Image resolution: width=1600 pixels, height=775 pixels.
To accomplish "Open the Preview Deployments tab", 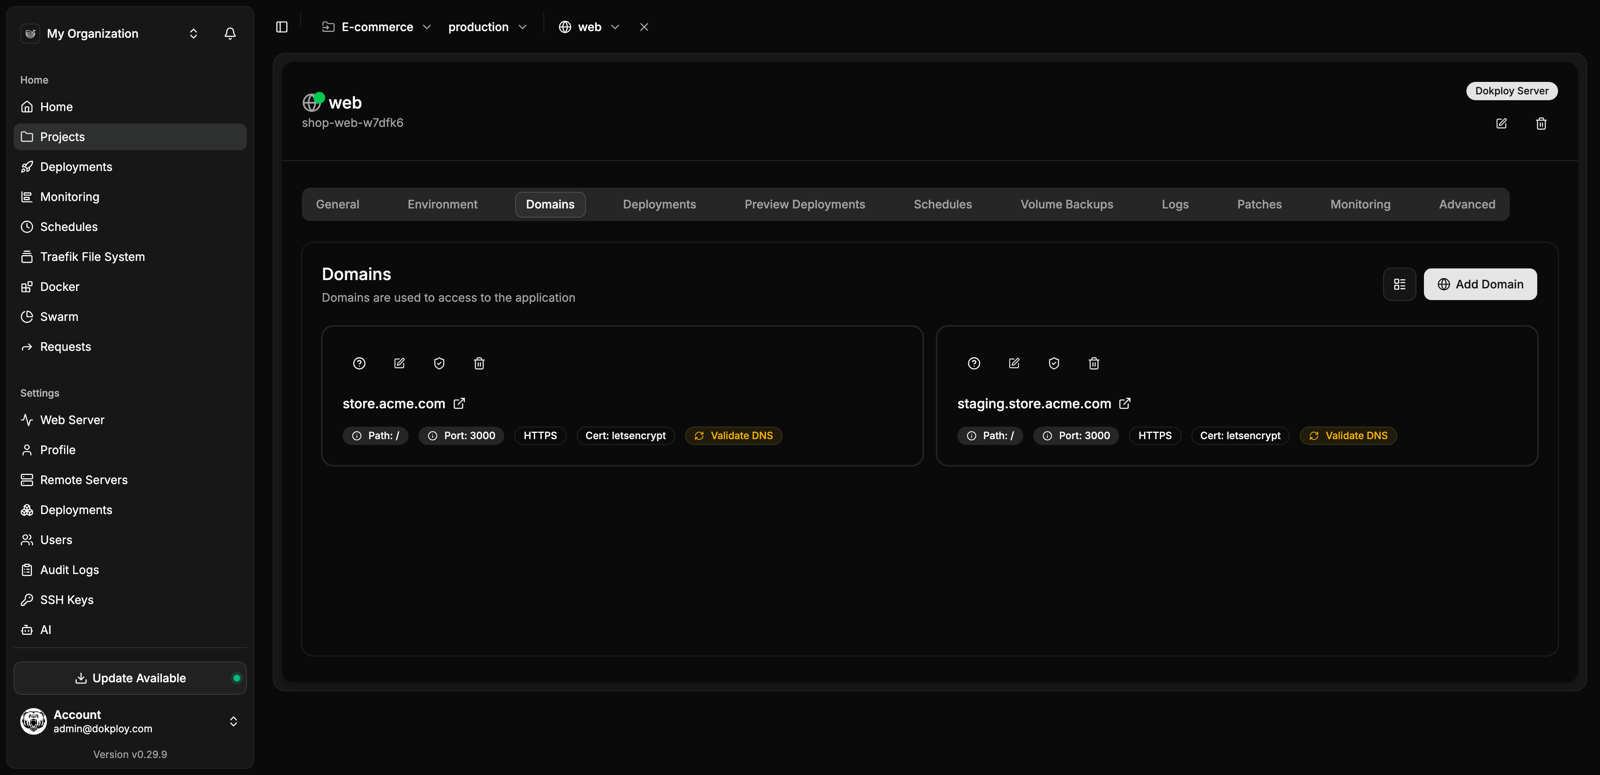I will click(805, 204).
